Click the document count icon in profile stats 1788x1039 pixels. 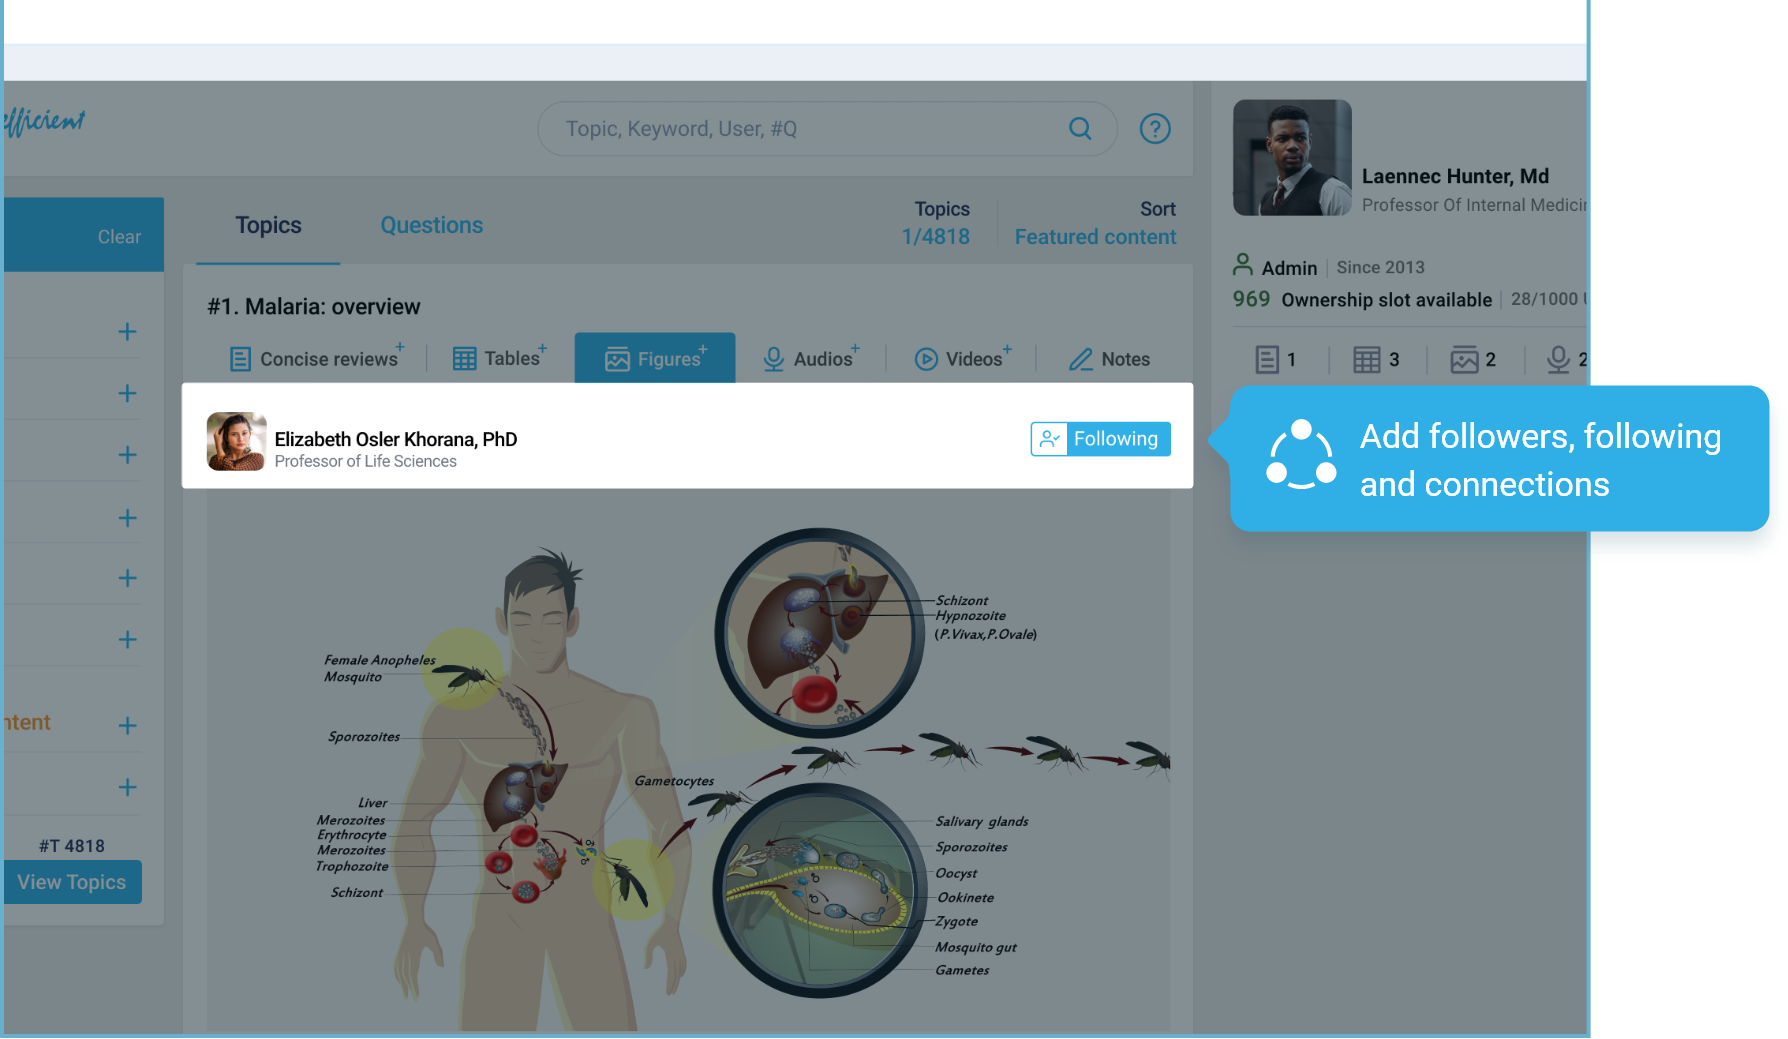click(1267, 360)
